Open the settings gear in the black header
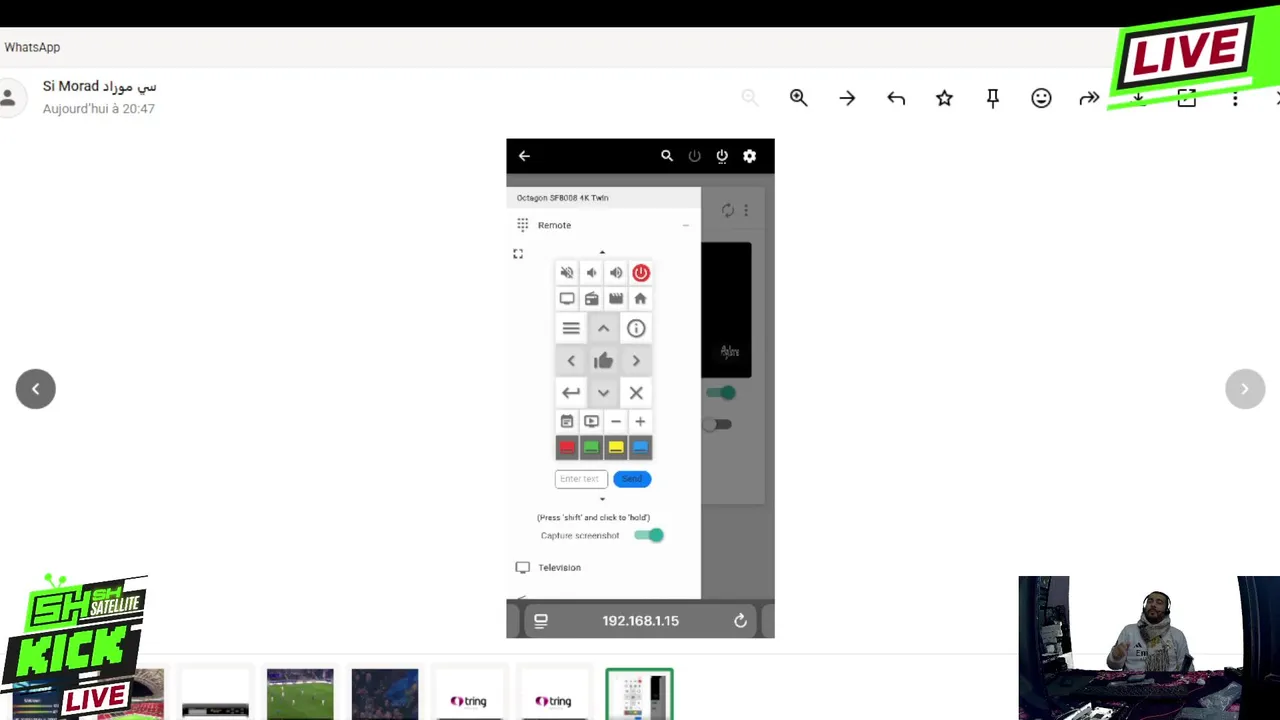 click(749, 156)
